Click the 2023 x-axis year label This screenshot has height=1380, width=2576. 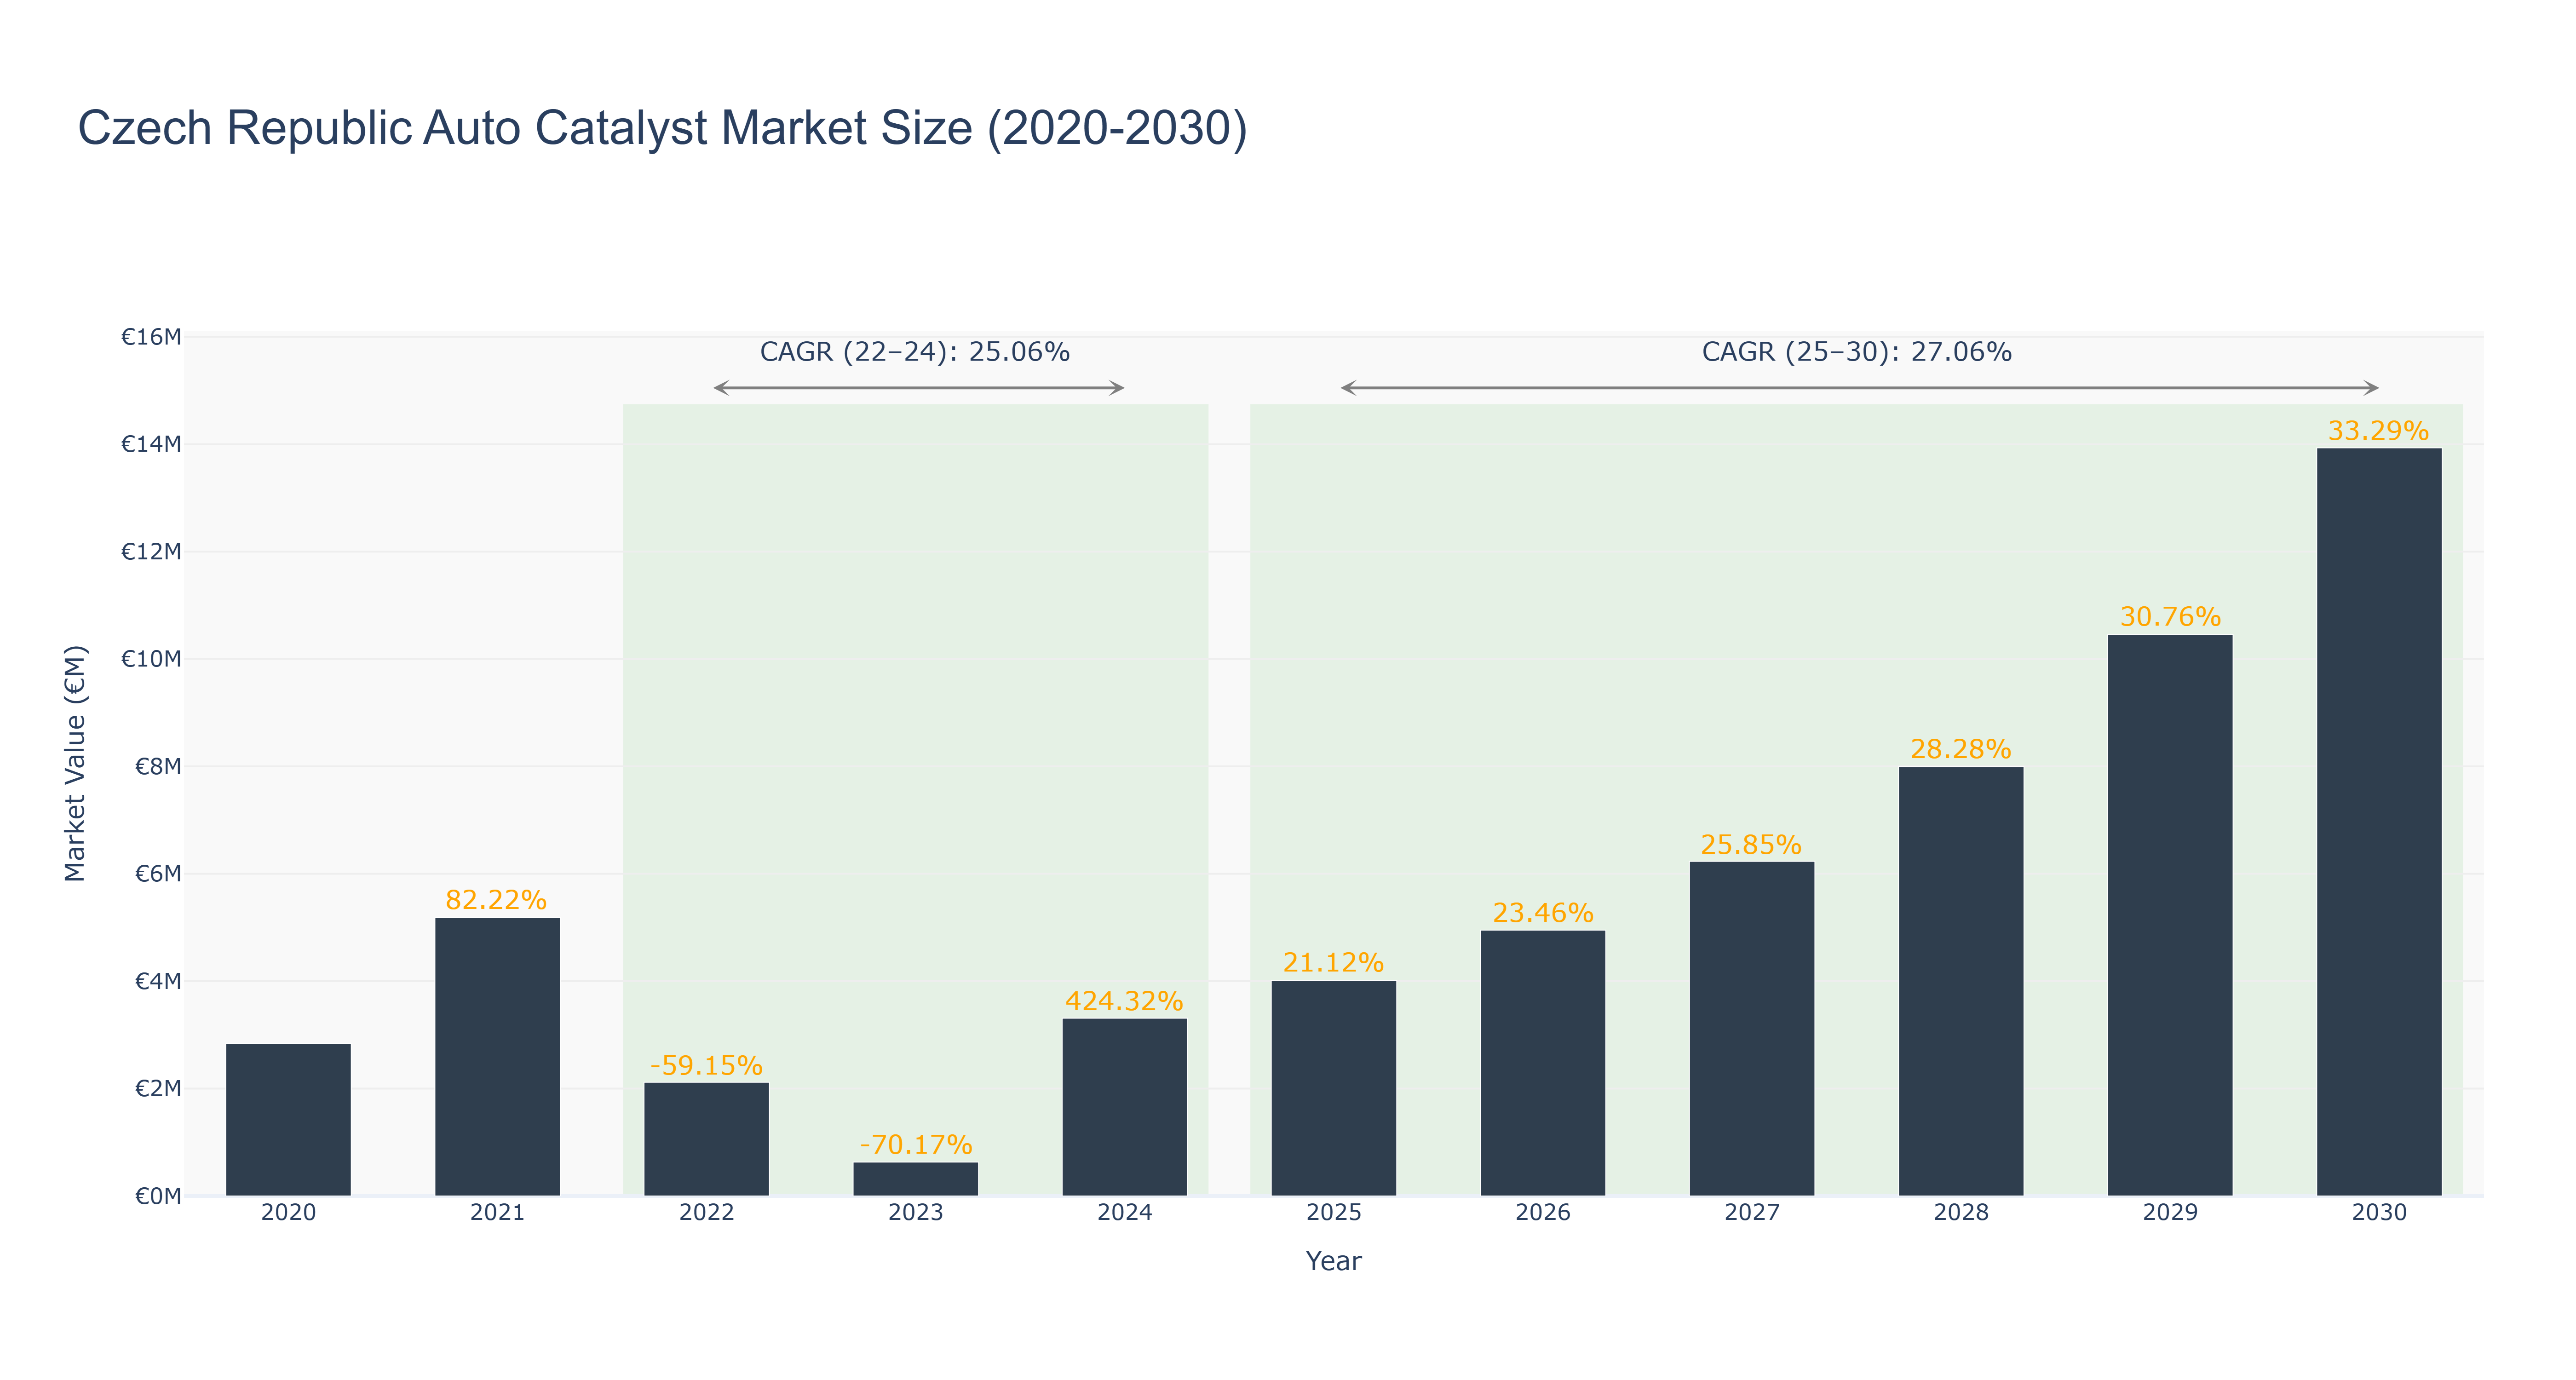tap(915, 1213)
